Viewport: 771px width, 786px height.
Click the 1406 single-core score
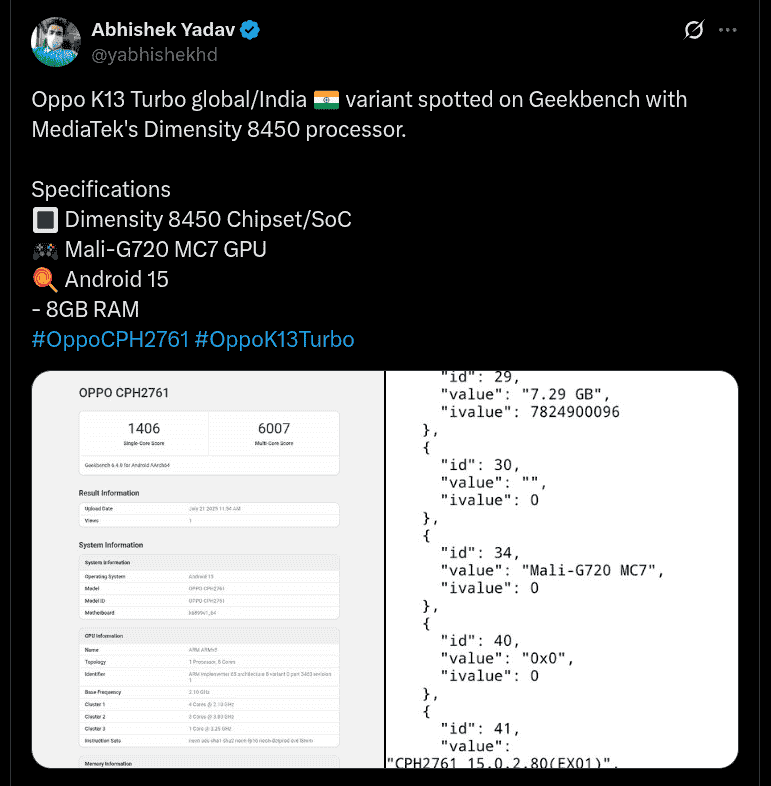click(143, 428)
